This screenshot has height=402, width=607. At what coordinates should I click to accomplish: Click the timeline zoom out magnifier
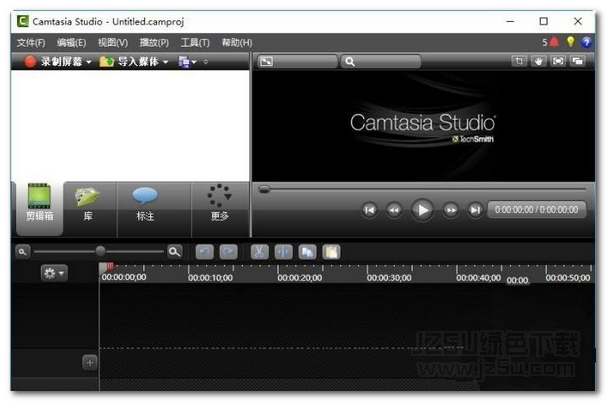pos(23,252)
